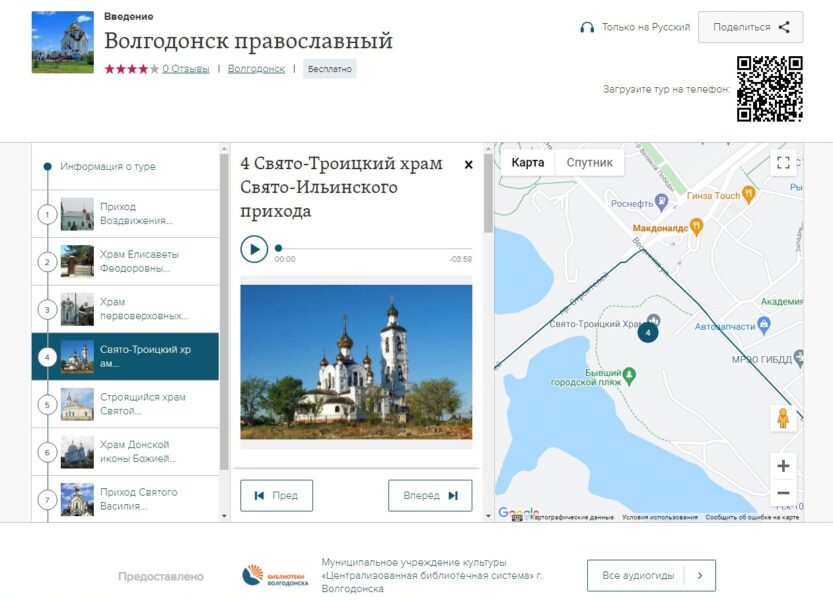
Task: Close the Свято-Троицкий храм info panel
Action: [468, 165]
